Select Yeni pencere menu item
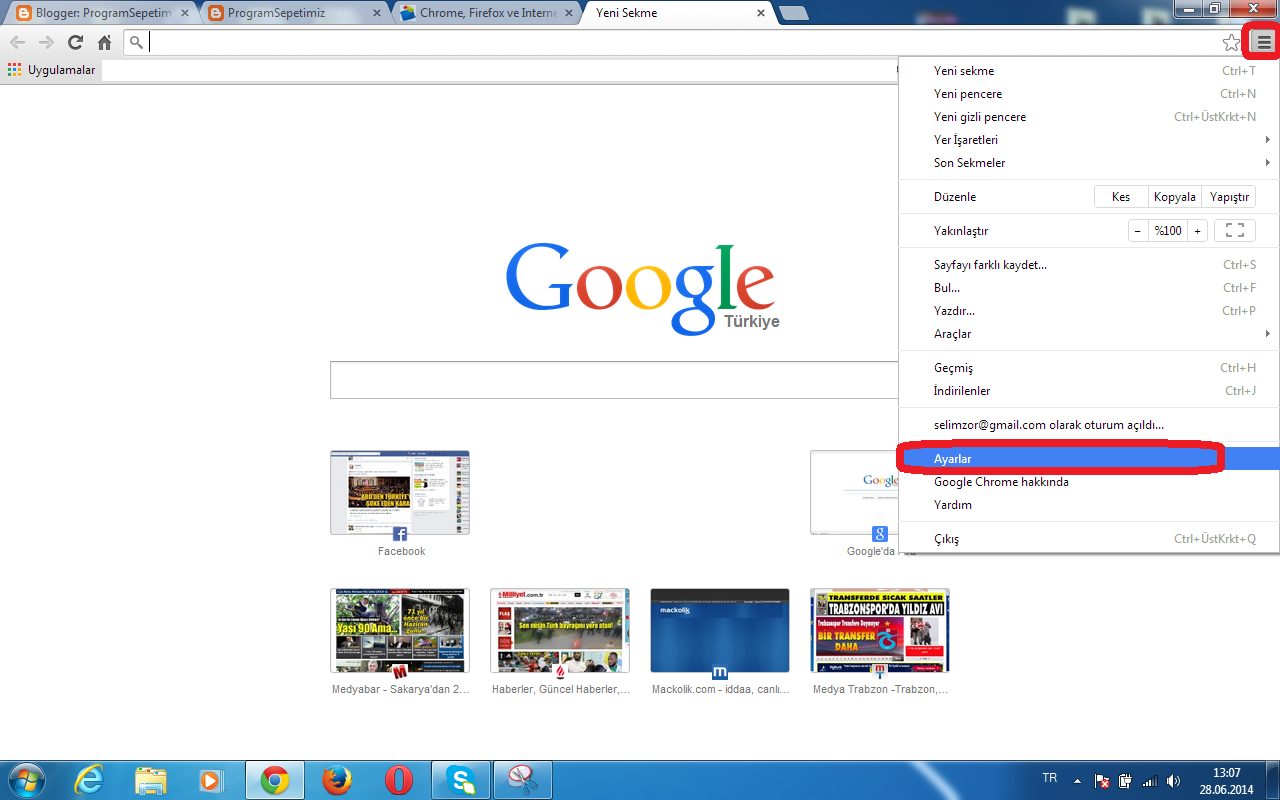This screenshot has width=1280, height=800. (x=1089, y=94)
